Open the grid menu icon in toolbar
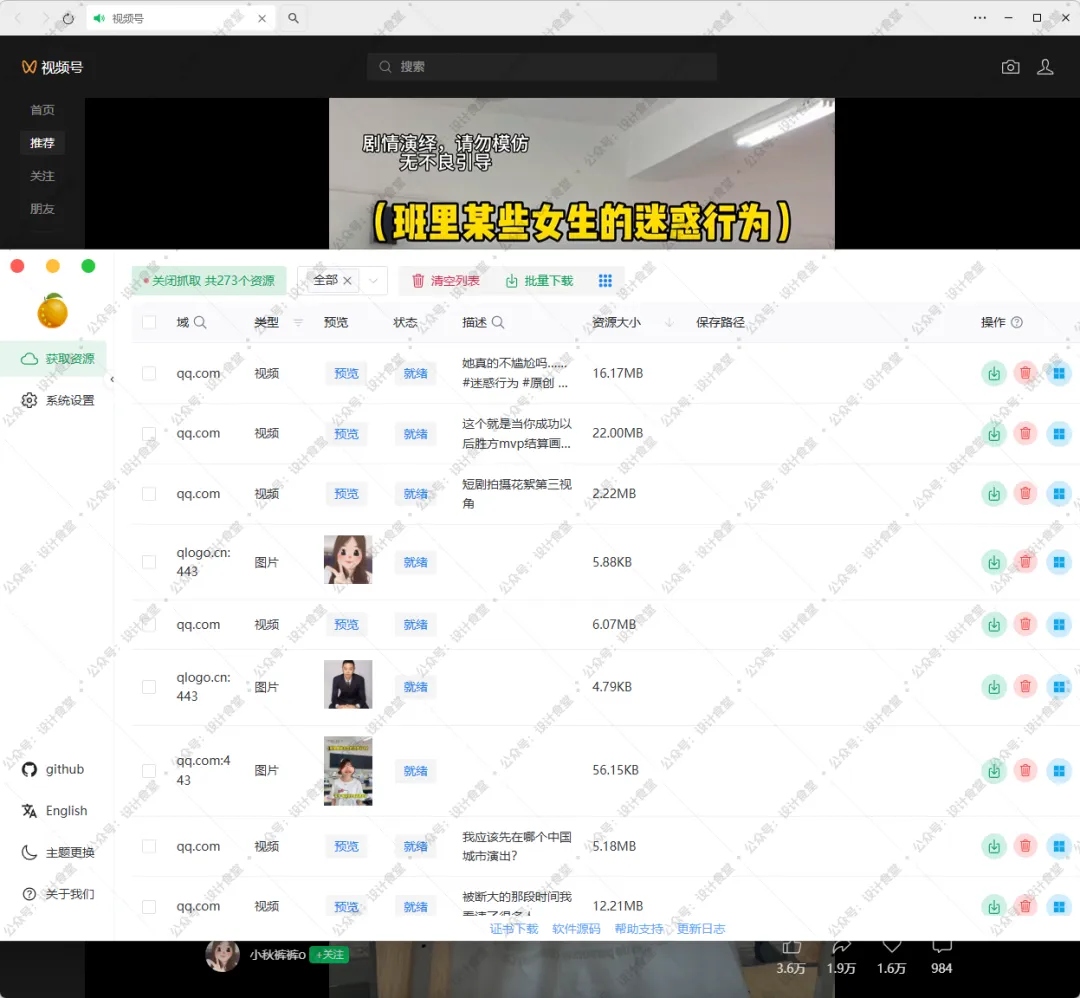This screenshot has height=998, width=1080. (605, 280)
